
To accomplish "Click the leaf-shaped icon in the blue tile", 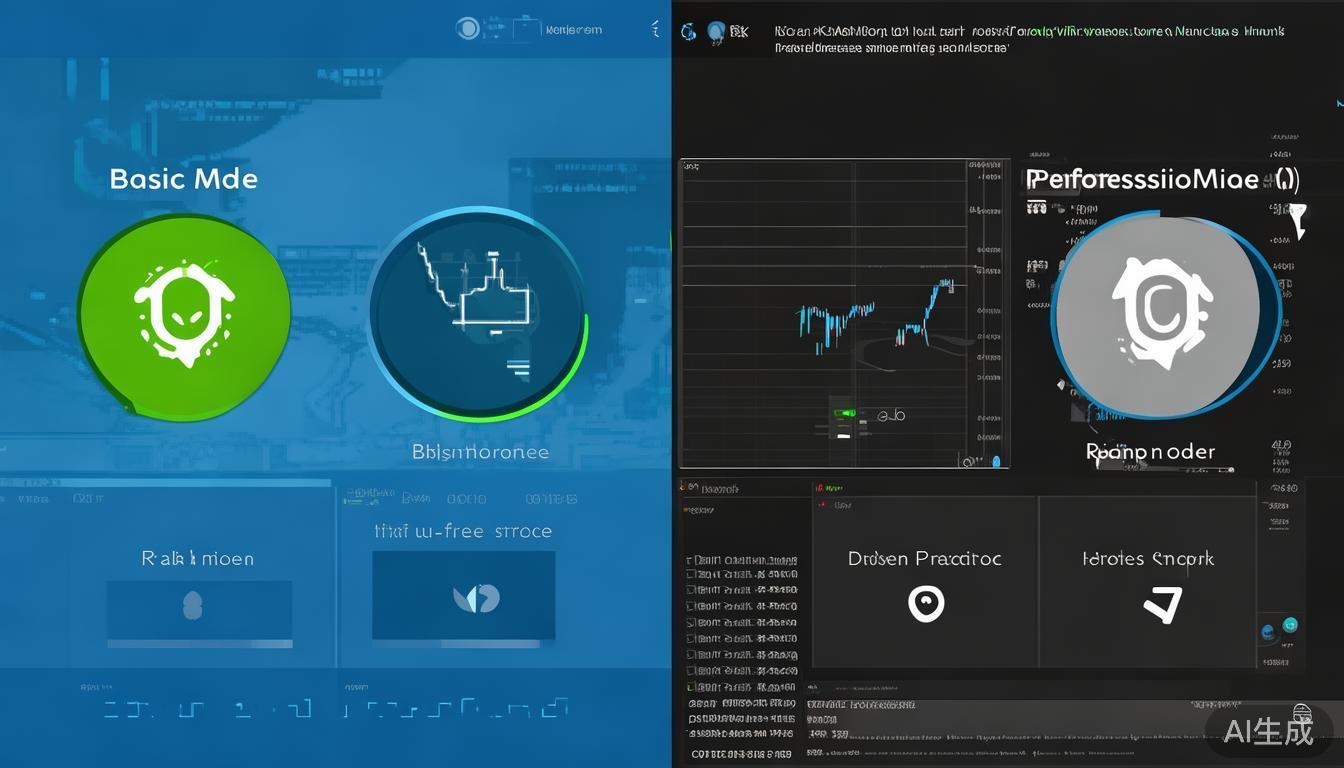I will (x=476, y=598).
